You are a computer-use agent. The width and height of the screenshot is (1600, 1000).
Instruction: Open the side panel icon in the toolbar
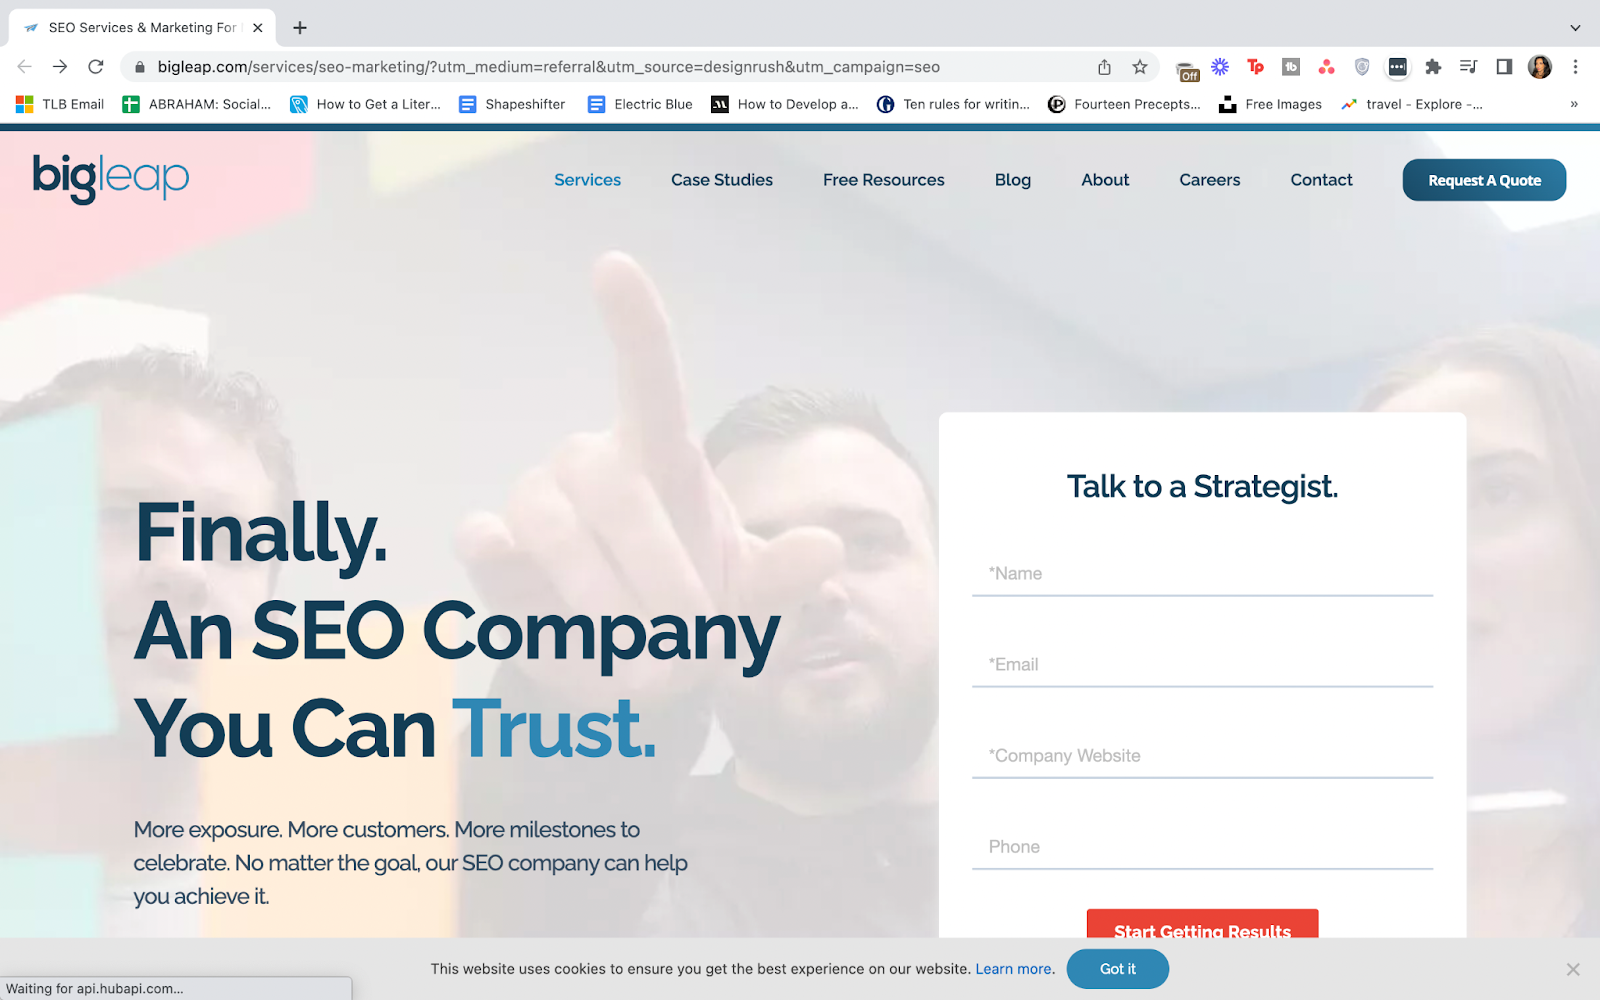(1504, 67)
